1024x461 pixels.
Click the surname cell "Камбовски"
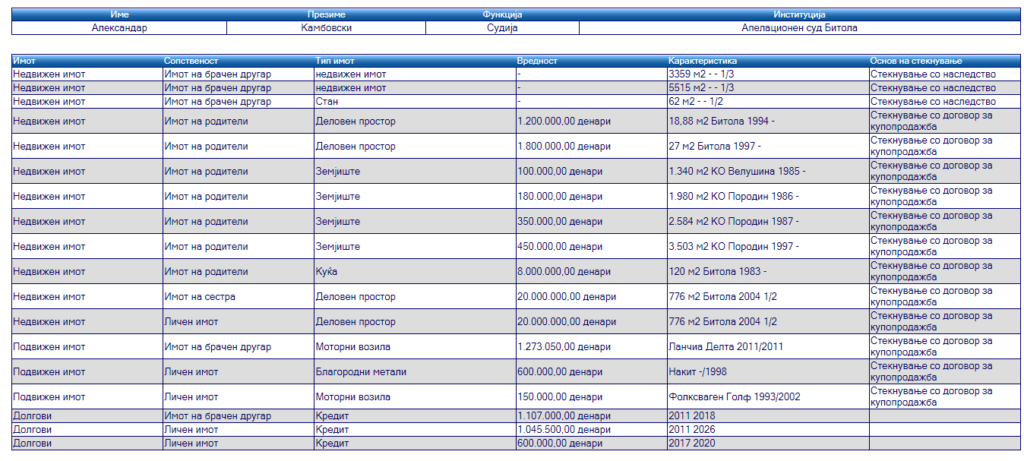coord(326,28)
